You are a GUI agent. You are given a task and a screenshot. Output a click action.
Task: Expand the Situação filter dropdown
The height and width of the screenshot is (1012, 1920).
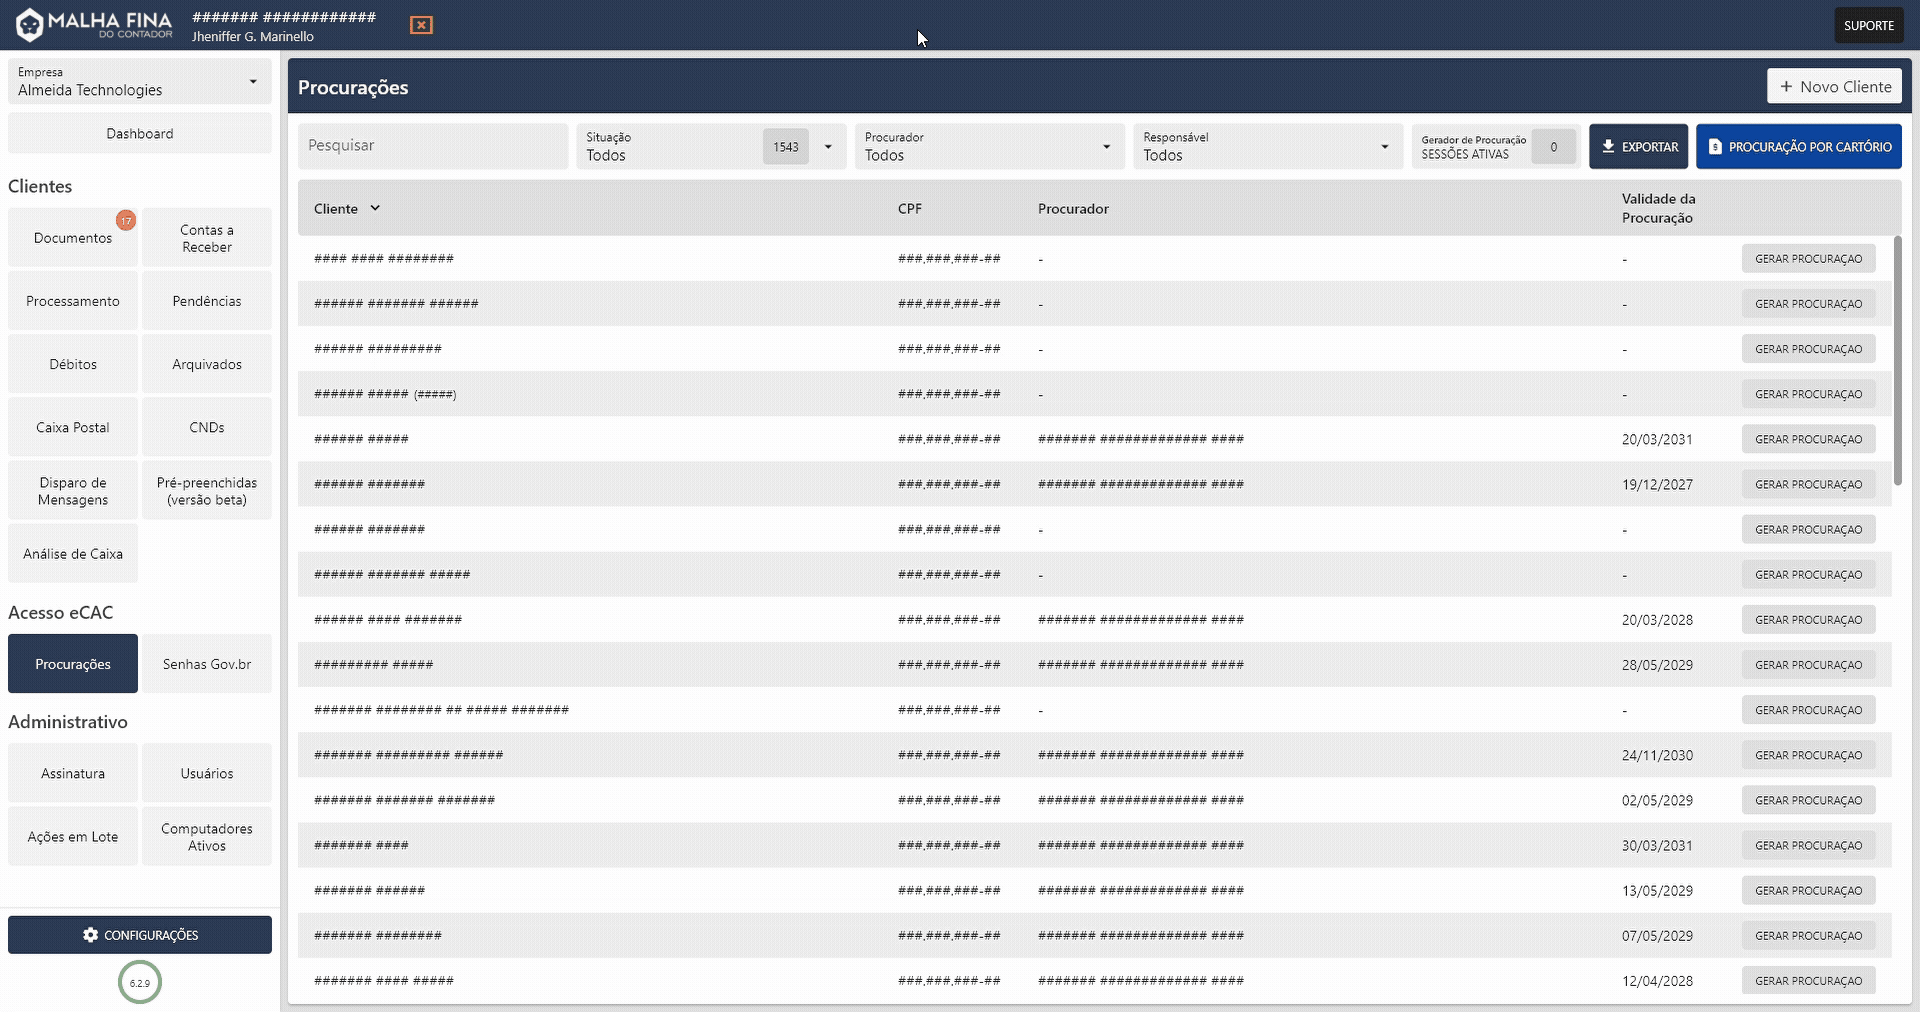click(828, 147)
